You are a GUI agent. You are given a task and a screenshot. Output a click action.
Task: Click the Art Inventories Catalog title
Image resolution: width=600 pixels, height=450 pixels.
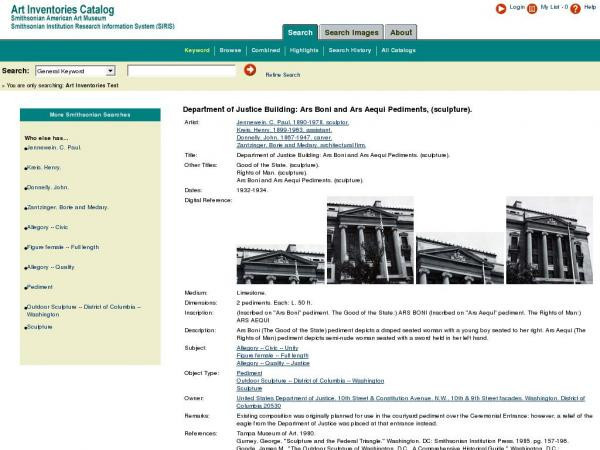pos(63,10)
